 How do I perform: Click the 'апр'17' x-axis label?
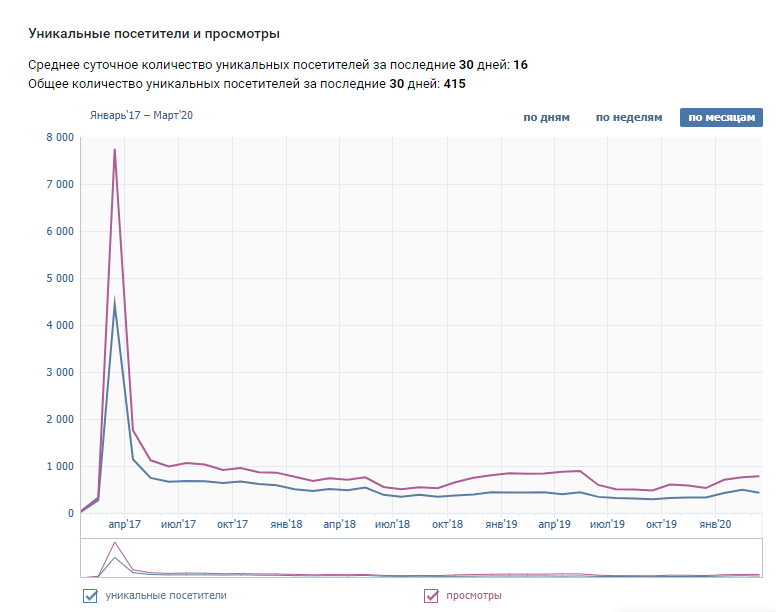click(124, 524)
